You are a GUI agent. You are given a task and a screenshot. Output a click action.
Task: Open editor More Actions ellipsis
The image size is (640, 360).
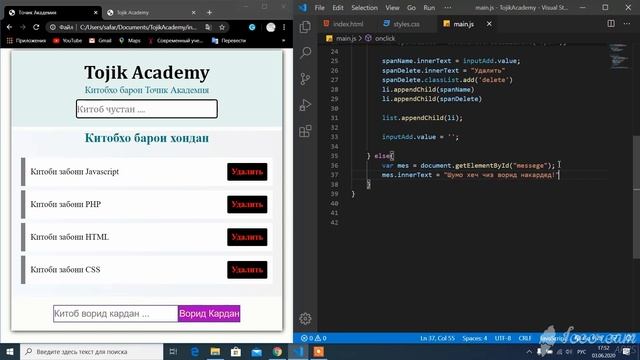point(627,24)
